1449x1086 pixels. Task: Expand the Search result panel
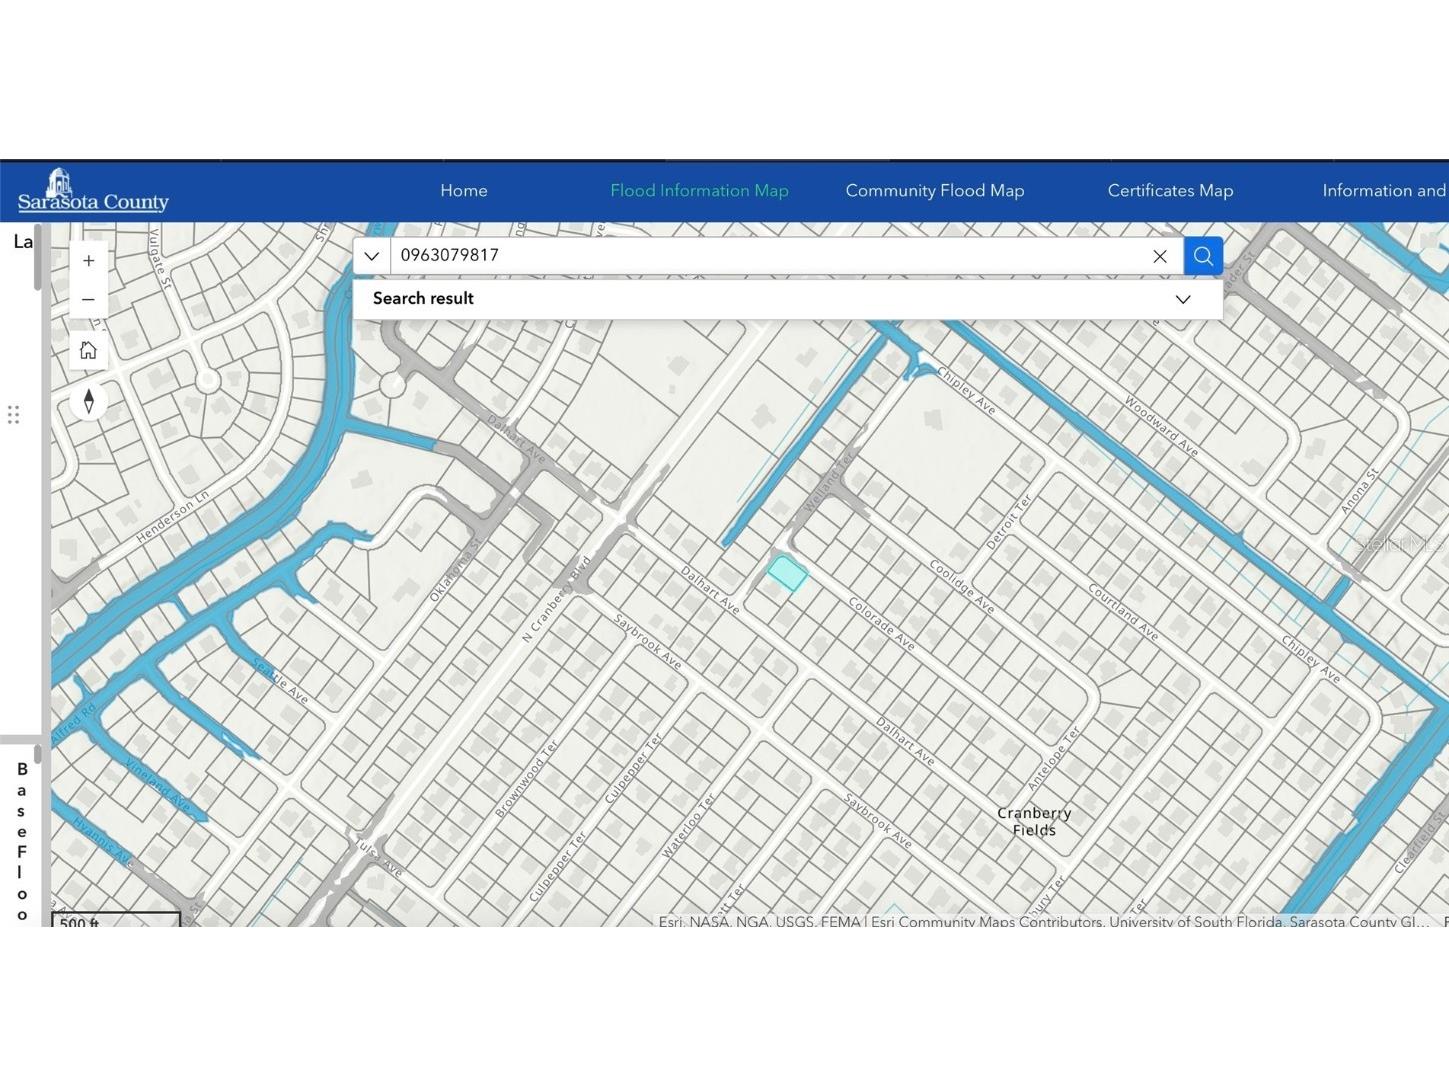click(1182, 299)
